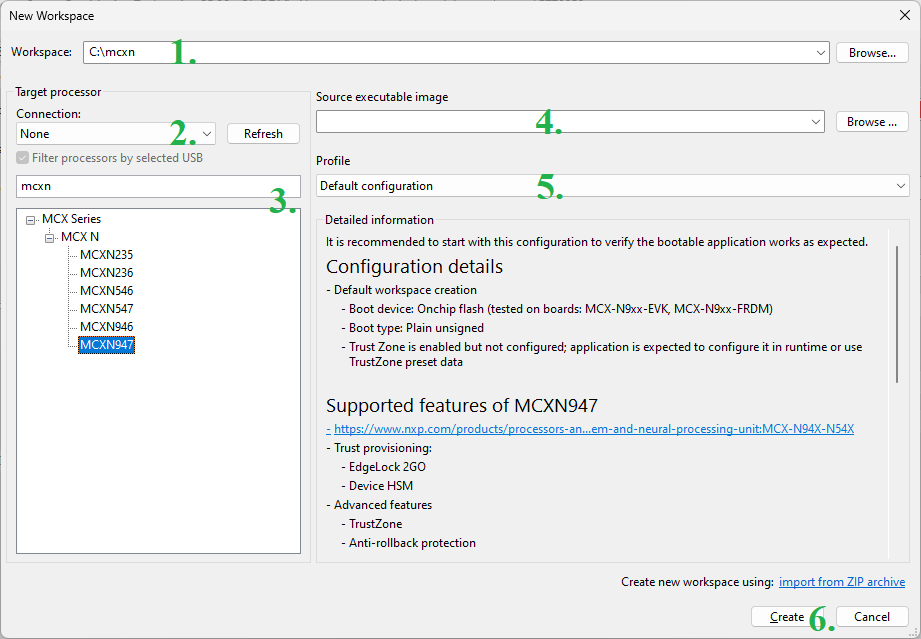The image size is (921, 639).
Task: Open the NXP MCX-N94X product link
Action: pos(593,429)
